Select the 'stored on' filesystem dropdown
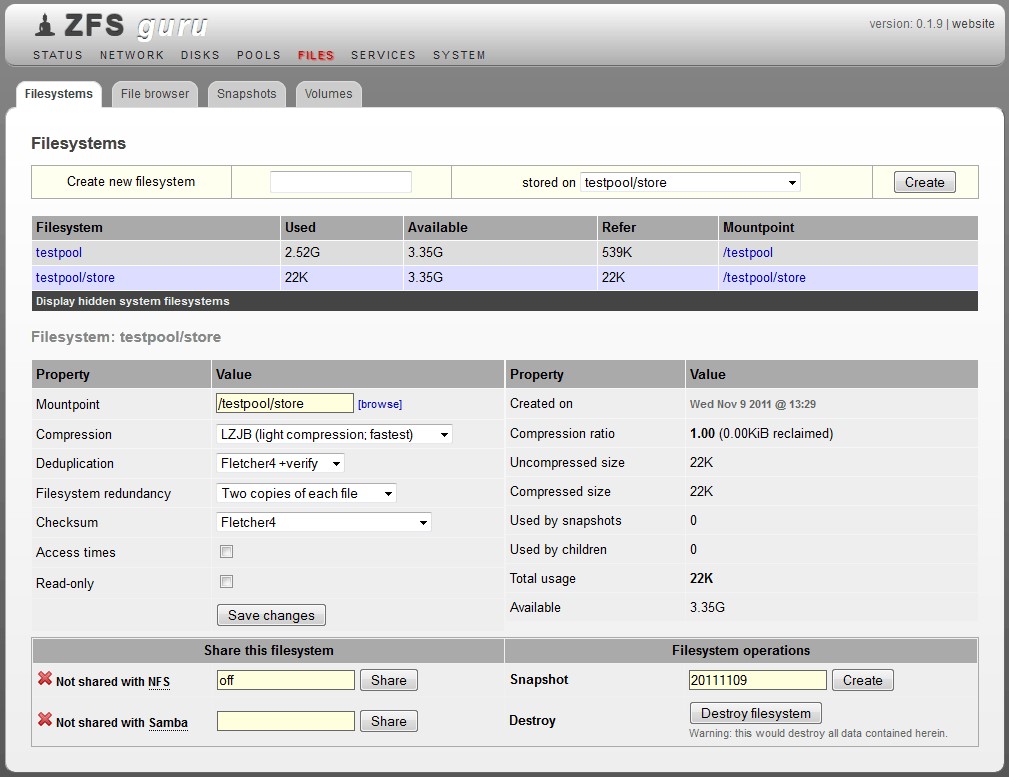 point(690,183)
